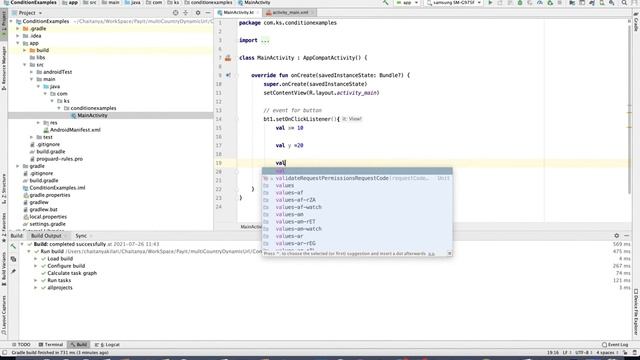Open the TODO tool window tab
Screen dimensions: 640x360
21,344
